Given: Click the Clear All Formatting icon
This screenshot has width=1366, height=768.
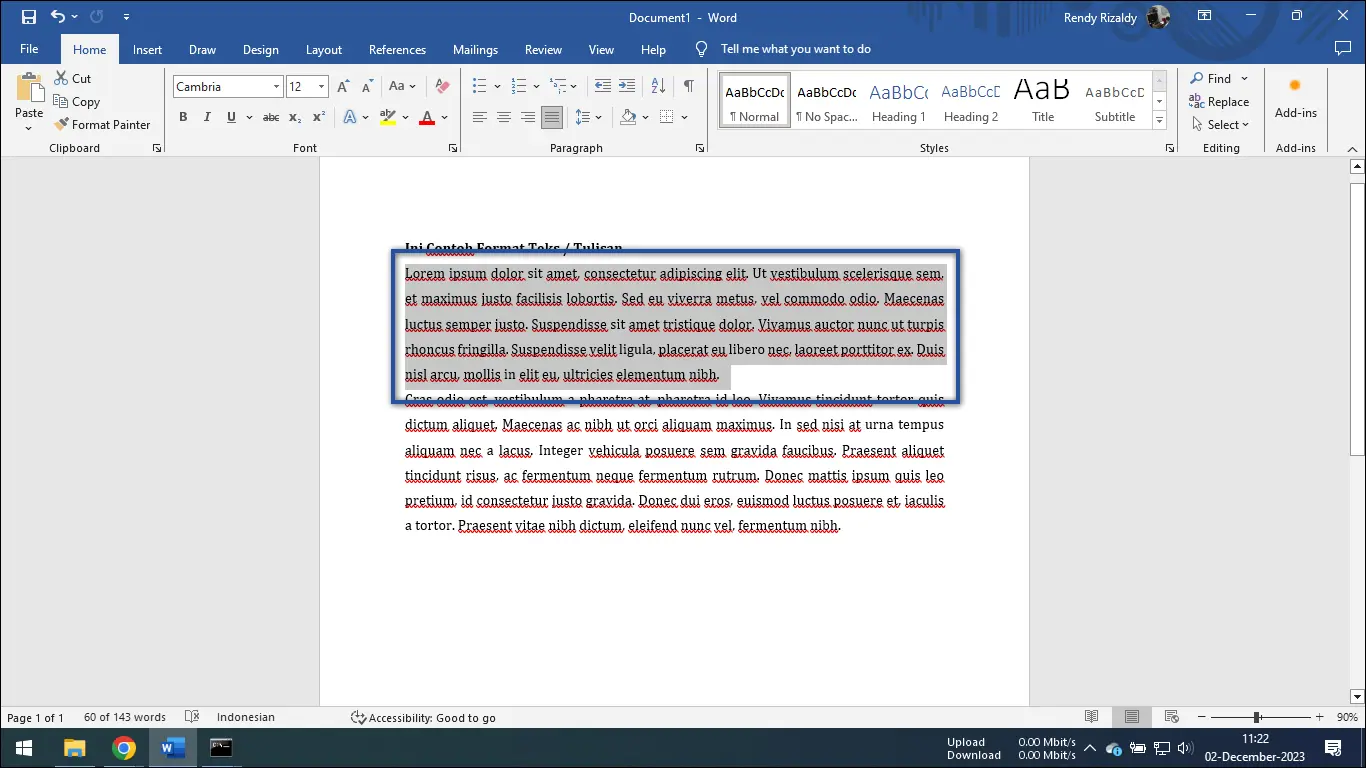Looking at the screenshot, I should click(x=441, y=86).
